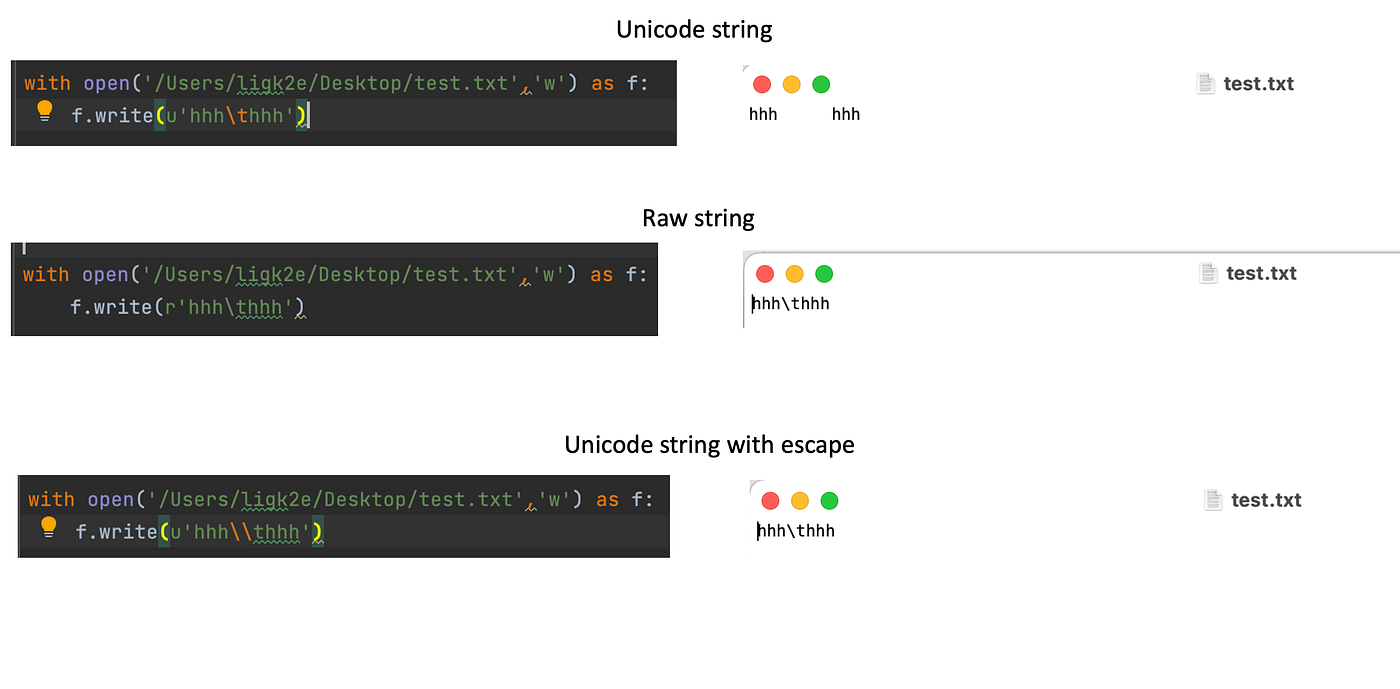The image size is (1400, 689).
Task: Click the test.txt document icon under Unicode string
Action: (x=1206, y=83)
